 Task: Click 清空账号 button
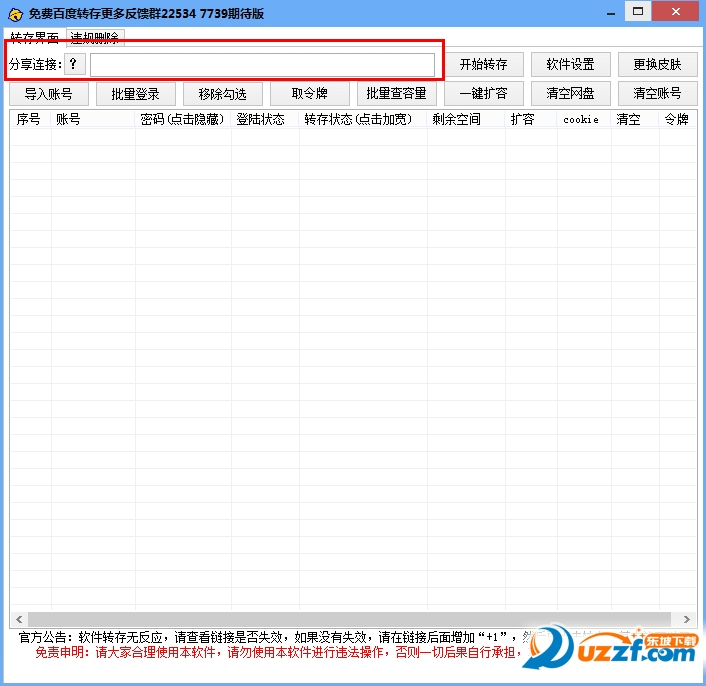657,94
